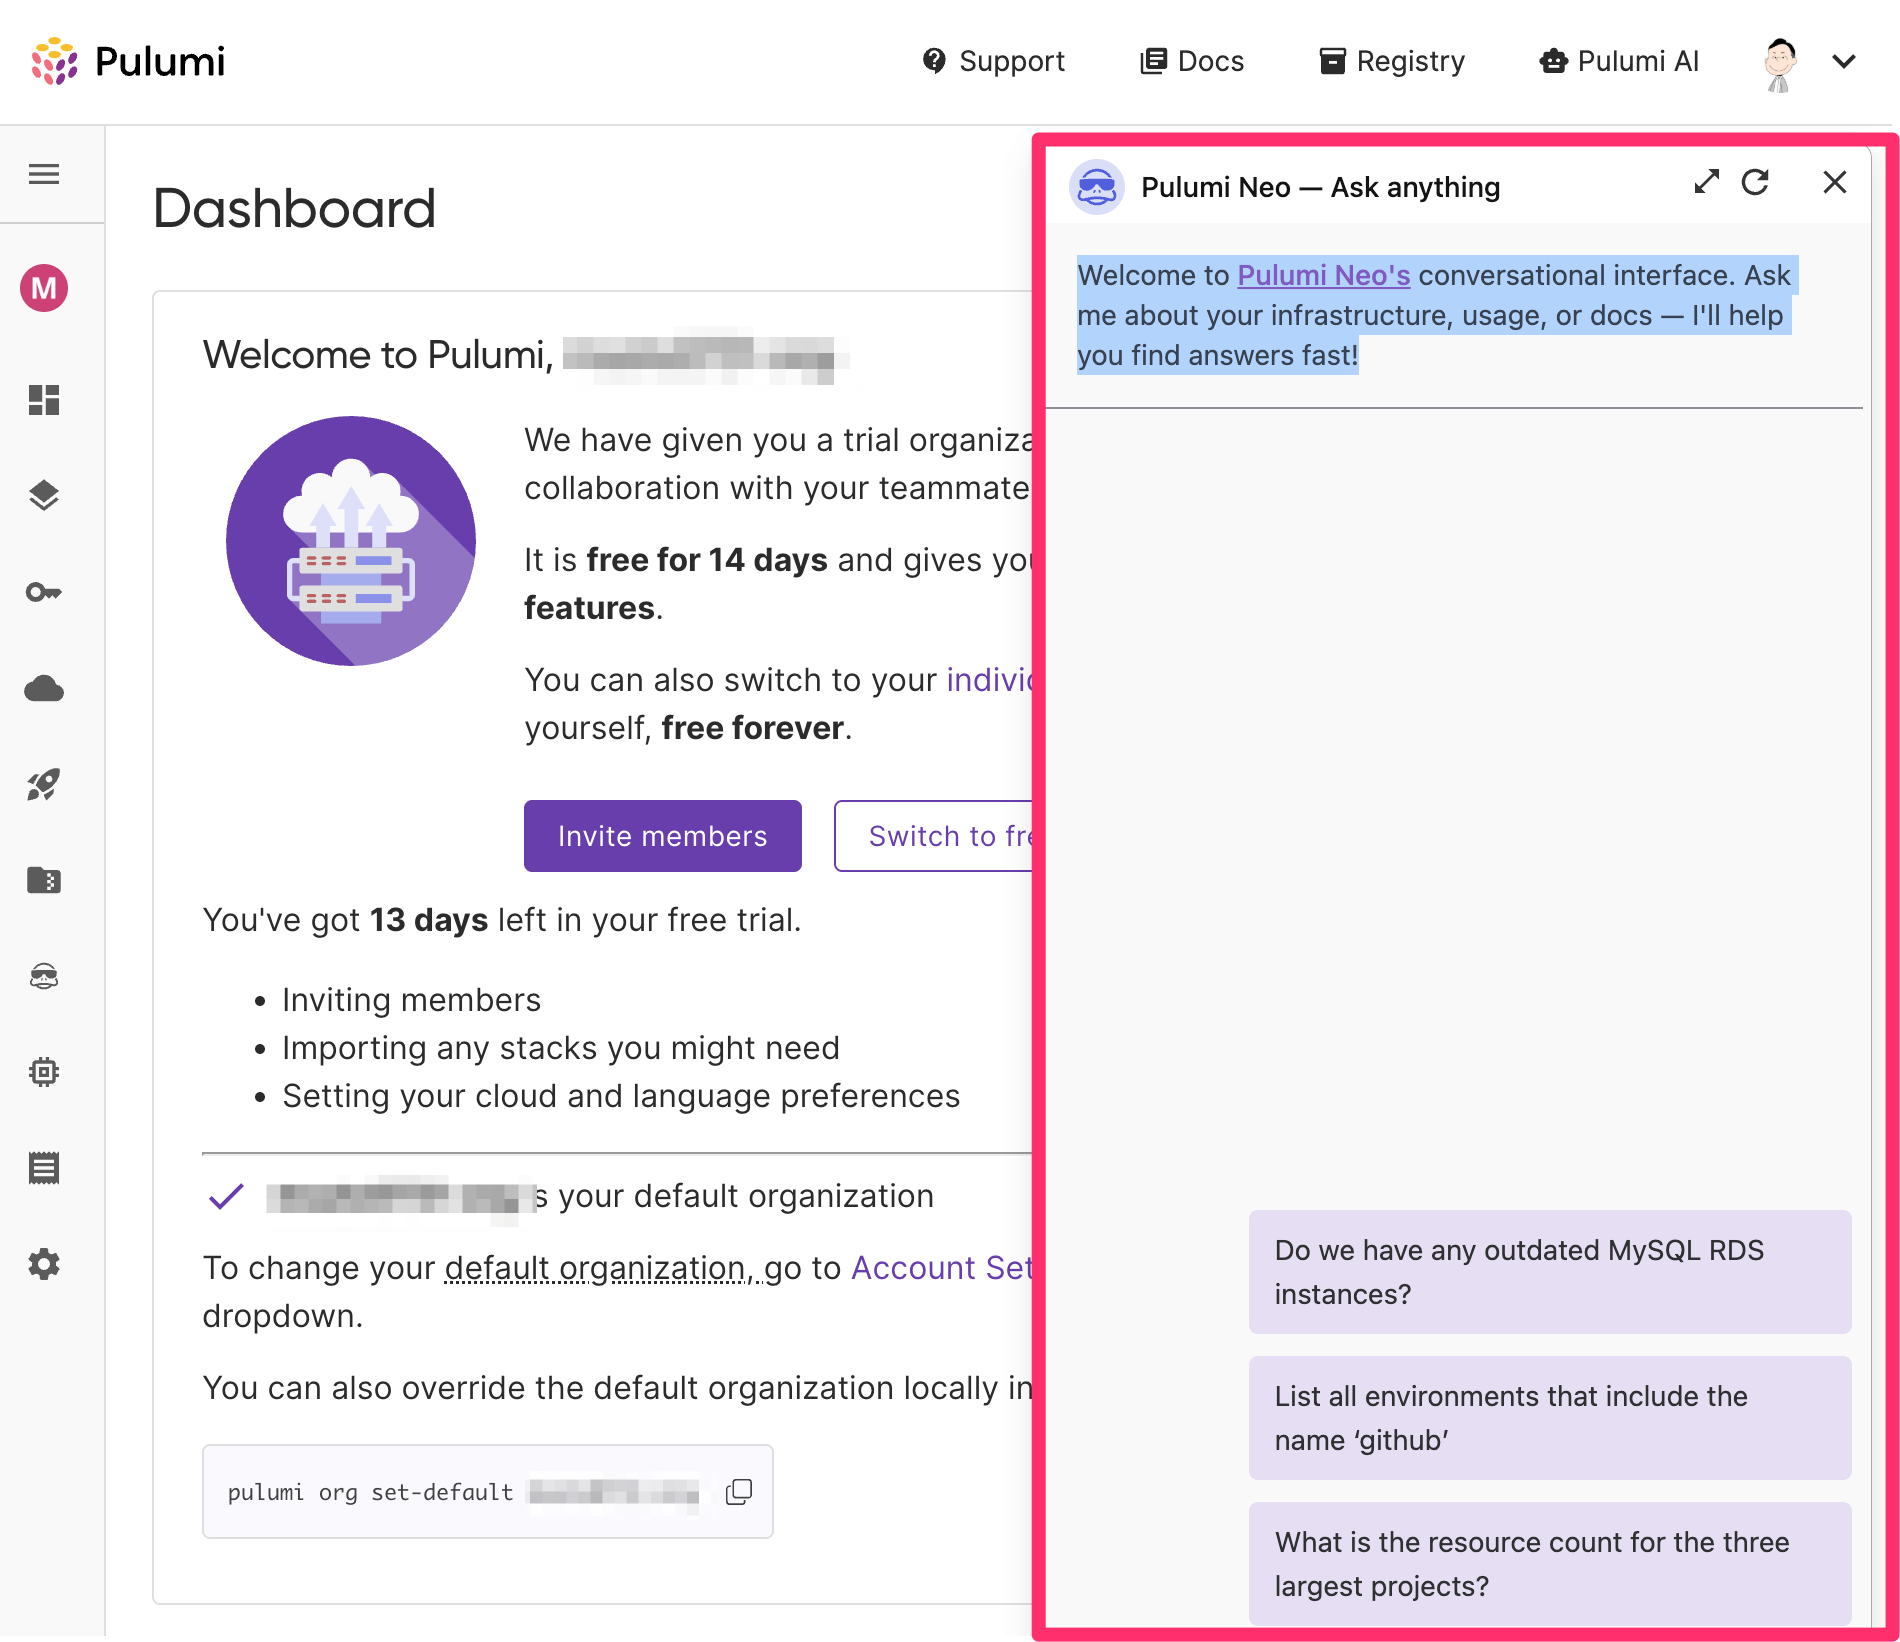Click Importing any stacks bullet
The image size is (1900, 1642).
(561, 1048)
